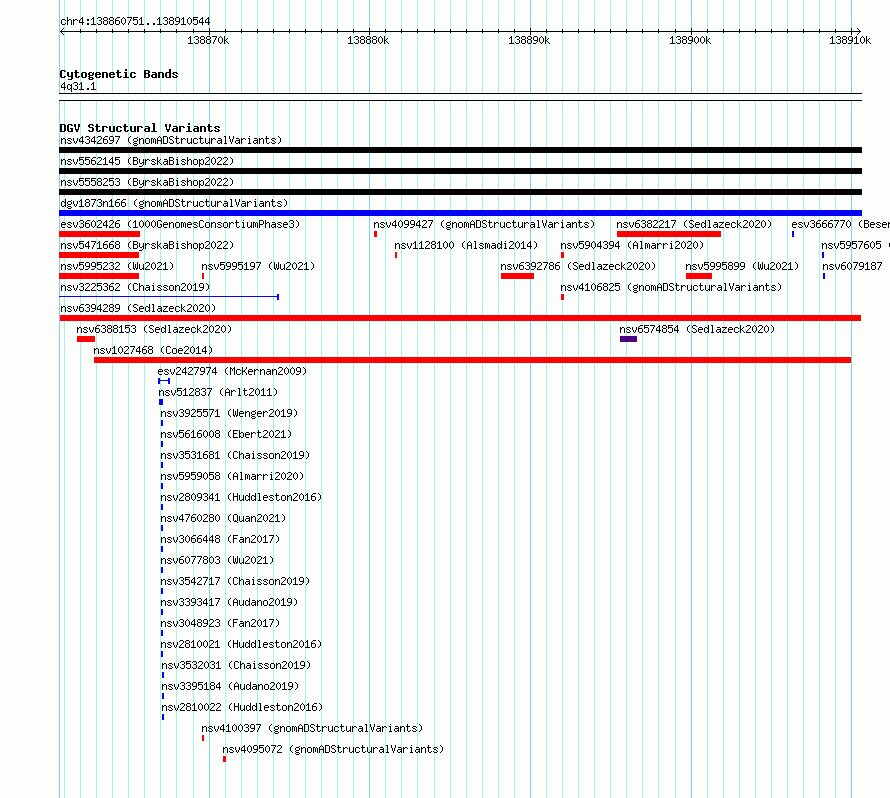Open nsv5471668 ByrskaBishop2022 label

pos(147,245)
